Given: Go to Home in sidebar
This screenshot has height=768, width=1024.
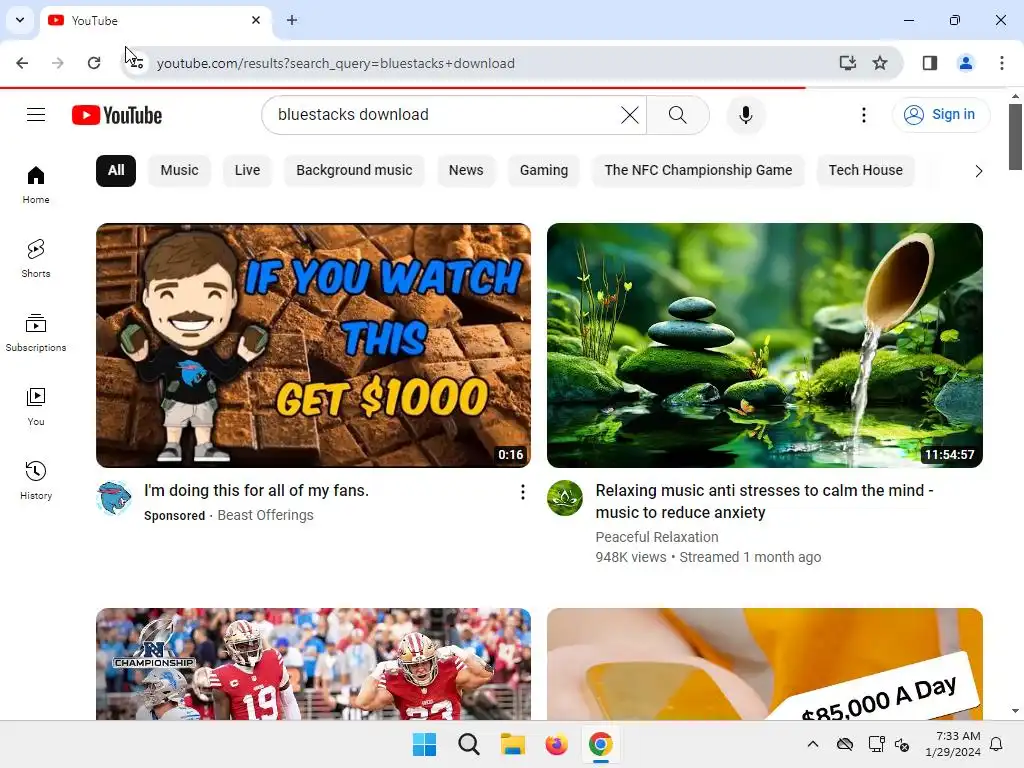Looking at the screenshot, I should (36, 185).
